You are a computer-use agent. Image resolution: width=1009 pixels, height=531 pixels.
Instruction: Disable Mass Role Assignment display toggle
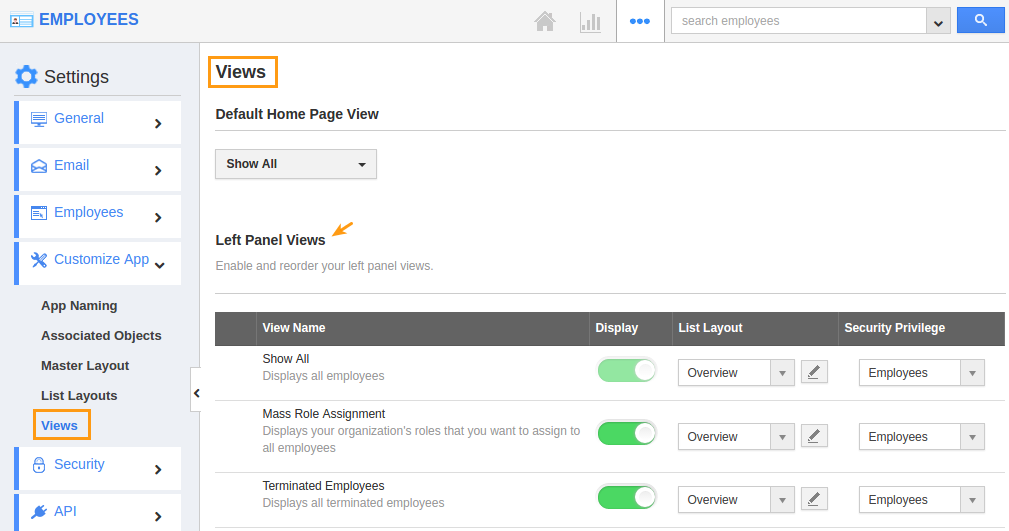click(x=627, y=434)
